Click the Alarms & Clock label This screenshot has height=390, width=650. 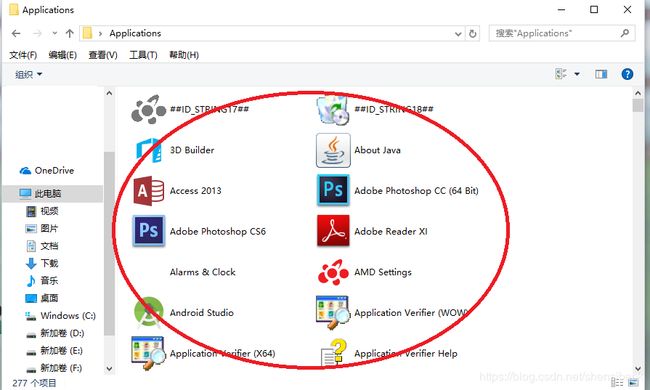[202, 272]
